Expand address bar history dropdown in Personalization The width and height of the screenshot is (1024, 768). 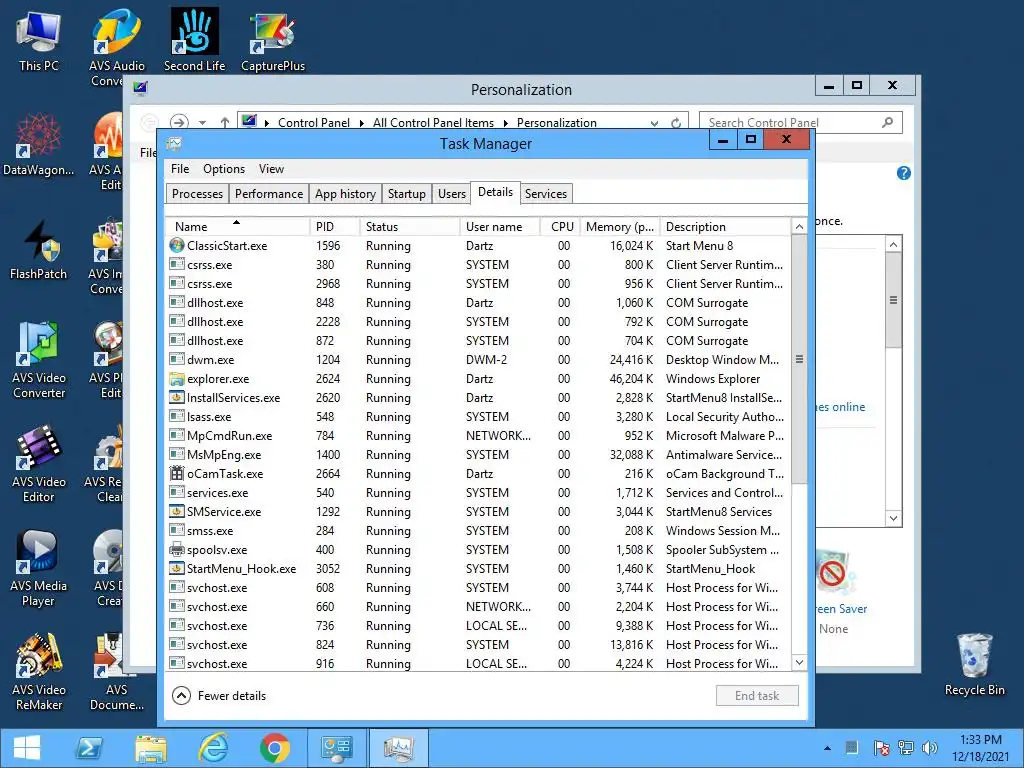(654, 123)
